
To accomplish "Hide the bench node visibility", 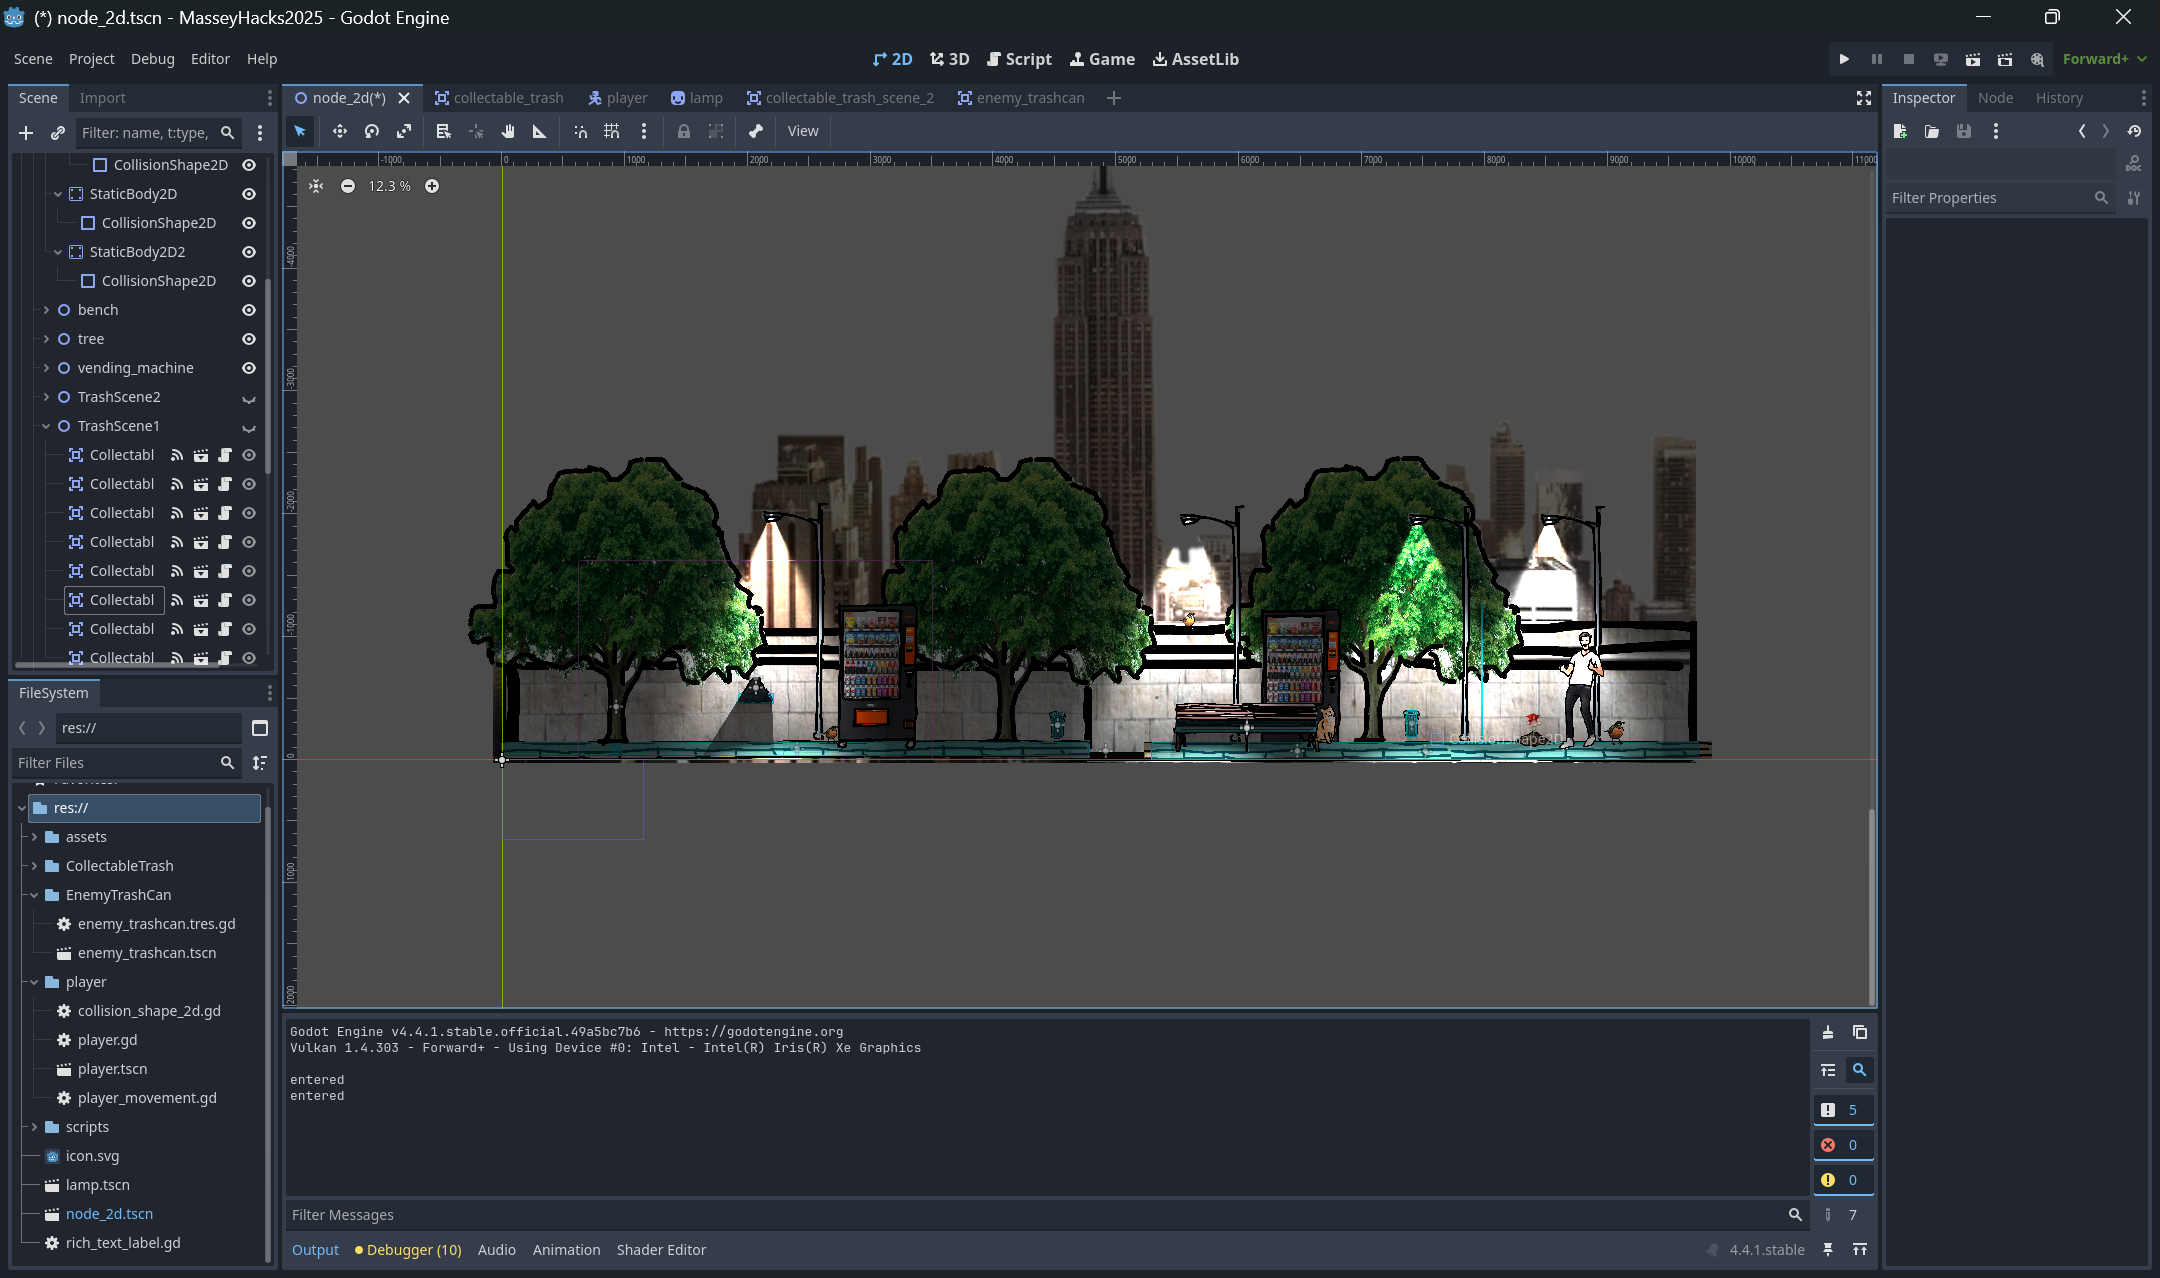I will click(x=249, y=310).
